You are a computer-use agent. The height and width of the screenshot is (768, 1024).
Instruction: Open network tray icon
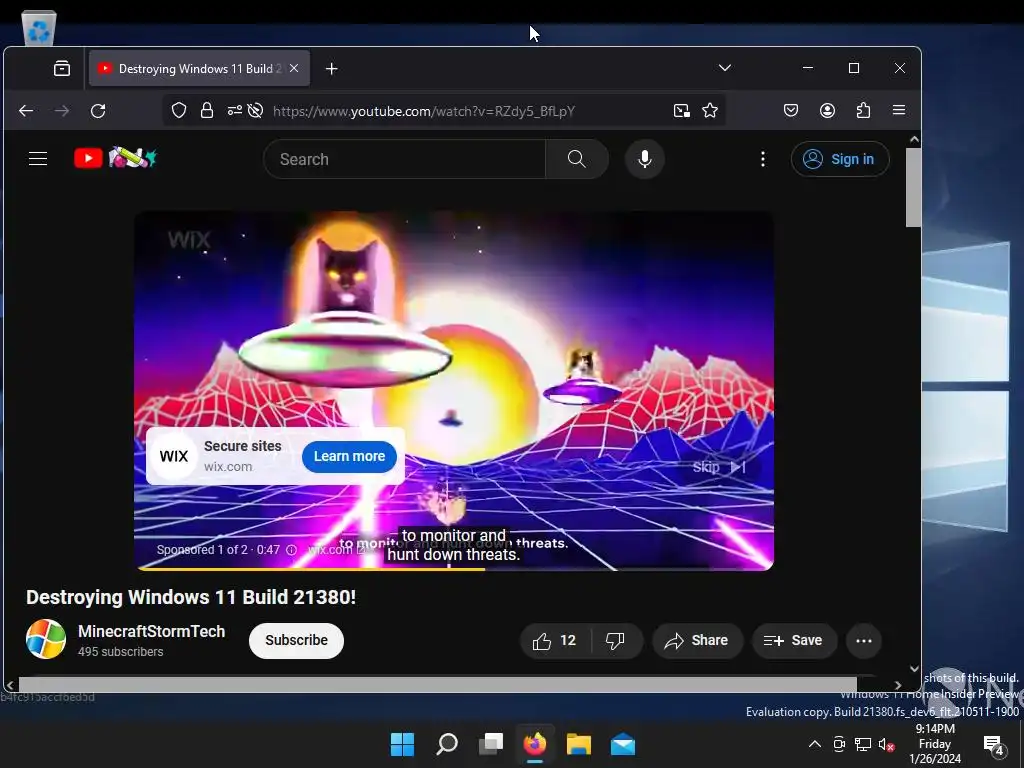point(863,744)
